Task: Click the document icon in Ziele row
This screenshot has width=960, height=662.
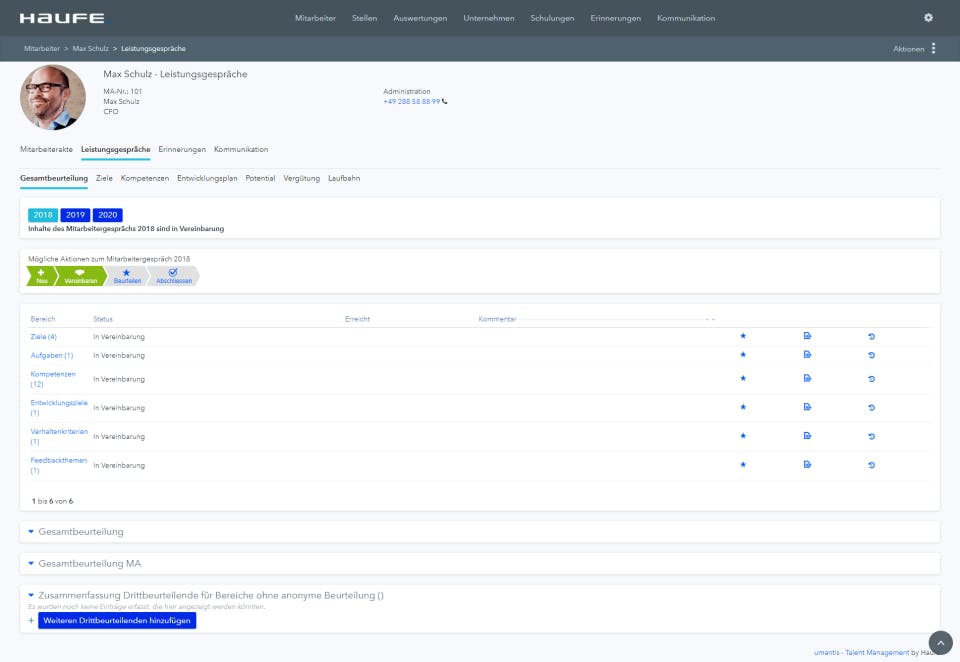Action: (x=807, y=336)
